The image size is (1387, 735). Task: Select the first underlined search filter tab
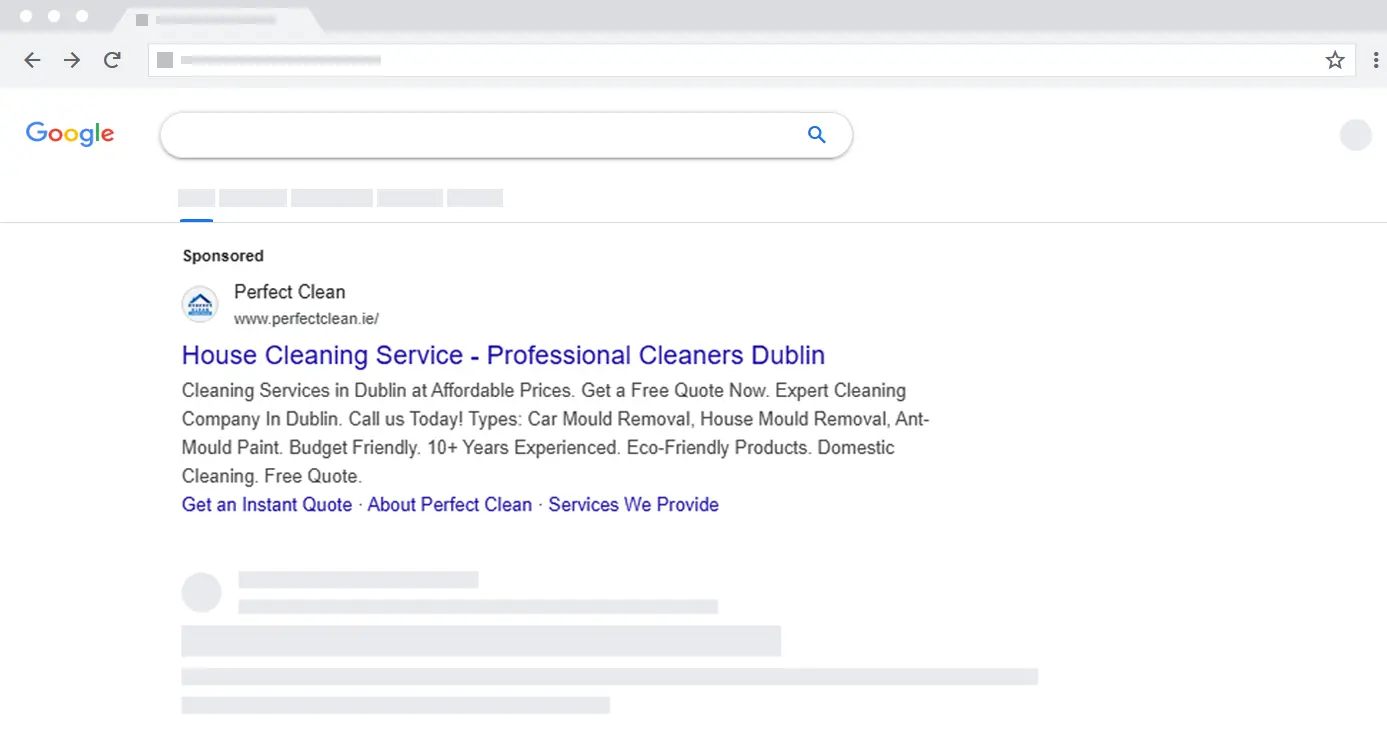[196, 198]
